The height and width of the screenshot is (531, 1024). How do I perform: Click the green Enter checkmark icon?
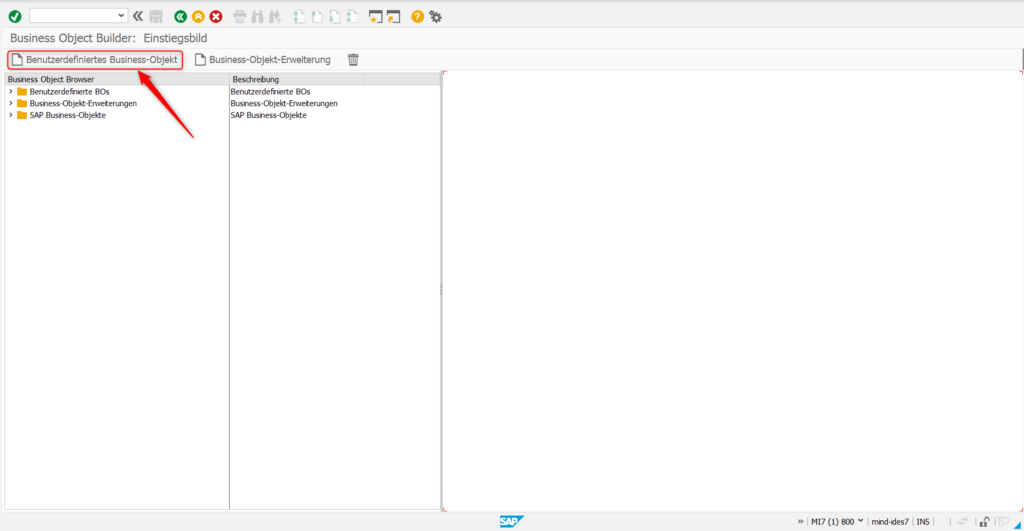tap(14, 16)
